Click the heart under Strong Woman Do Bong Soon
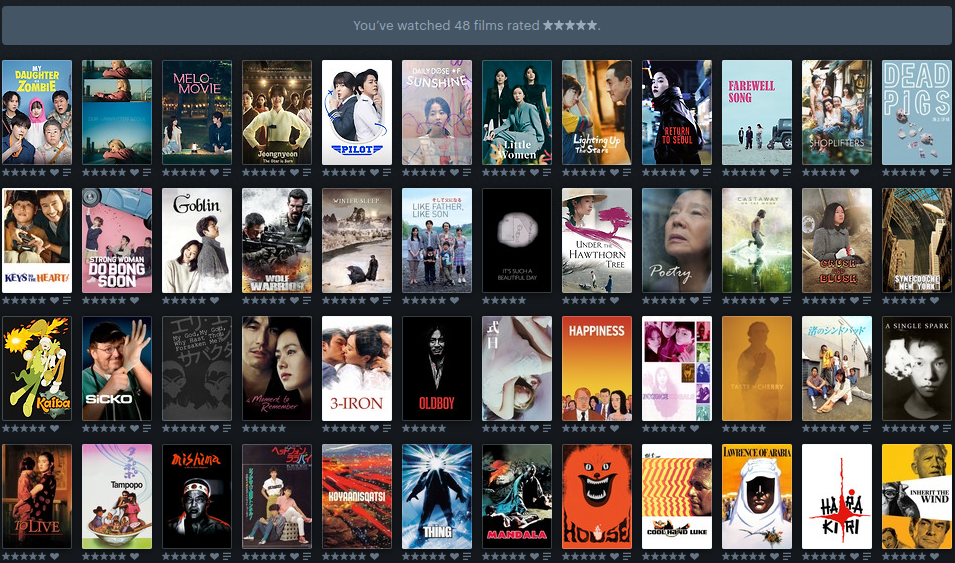This screenshot has height=563, width=955. [x=134, y=300]
